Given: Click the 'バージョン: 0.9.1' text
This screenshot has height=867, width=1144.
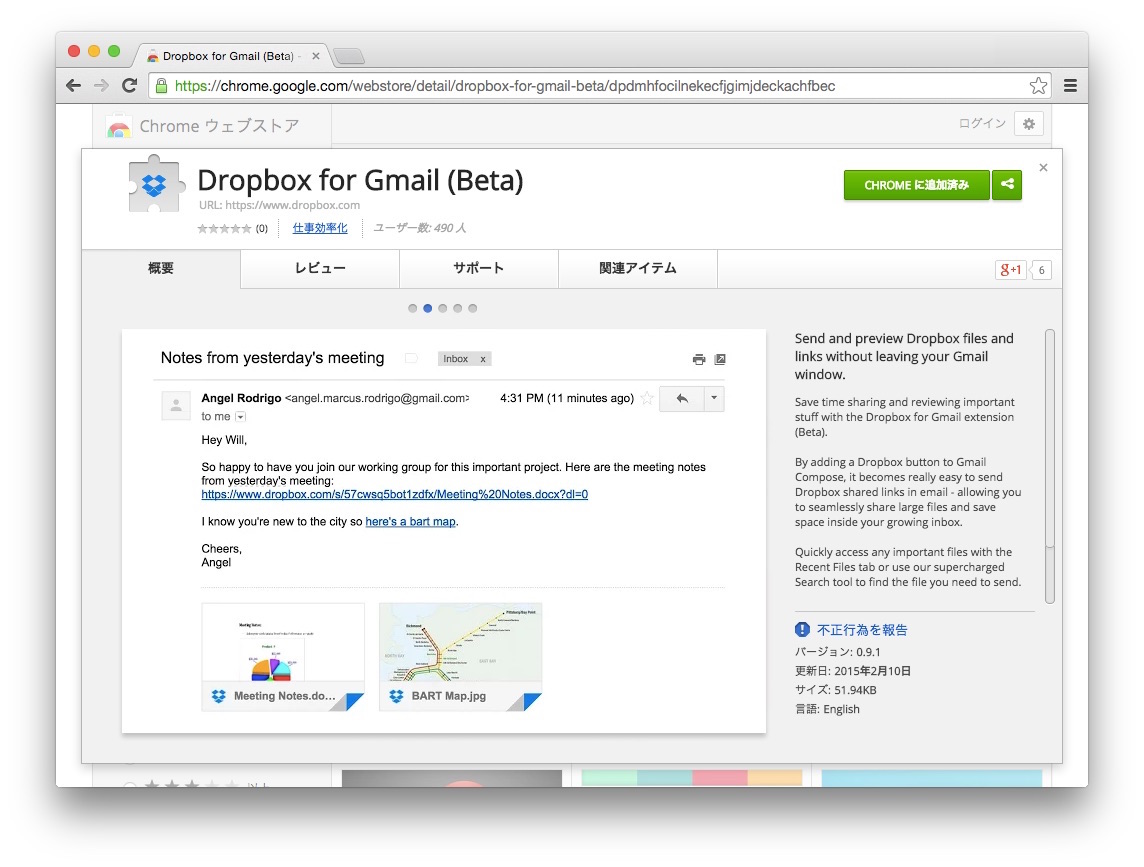Looking at the screenshot, I should (838, 652).
